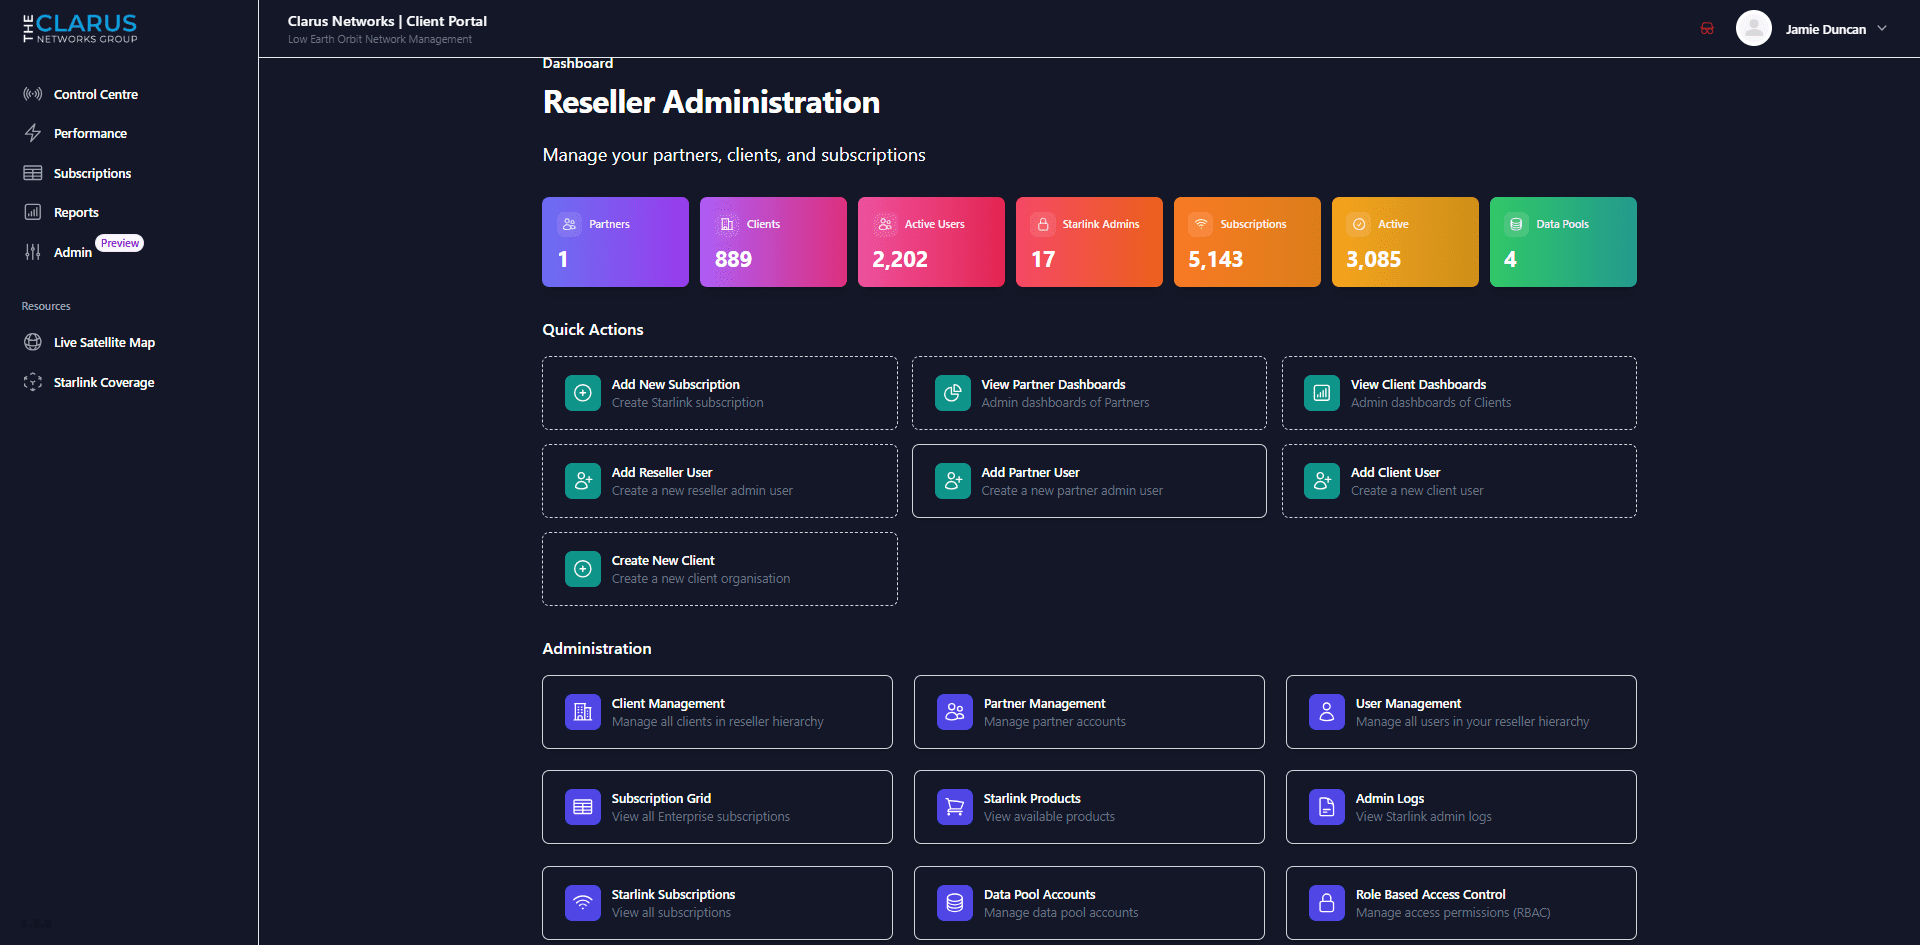Click the Add Reseller User icon
The height and width of the screenshot is (945, 1920).
click(x=583, y=481)
